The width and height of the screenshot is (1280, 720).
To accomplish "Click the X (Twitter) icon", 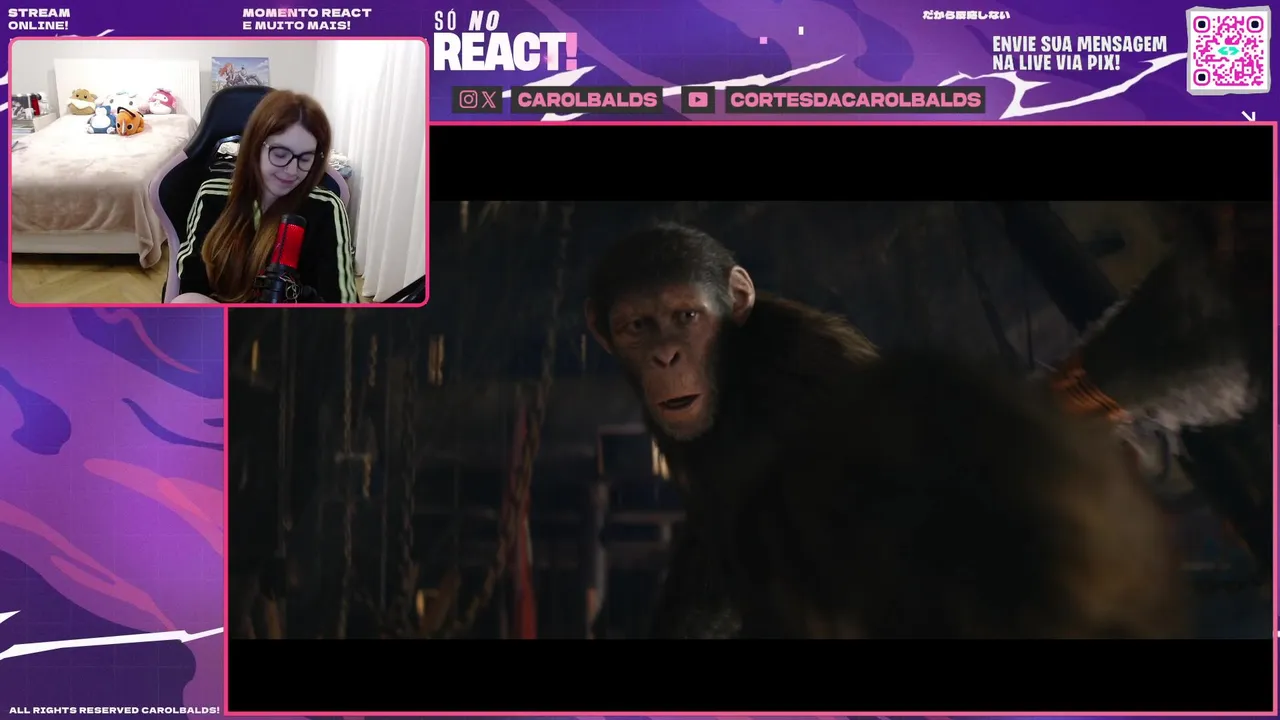I will [488, 99].
